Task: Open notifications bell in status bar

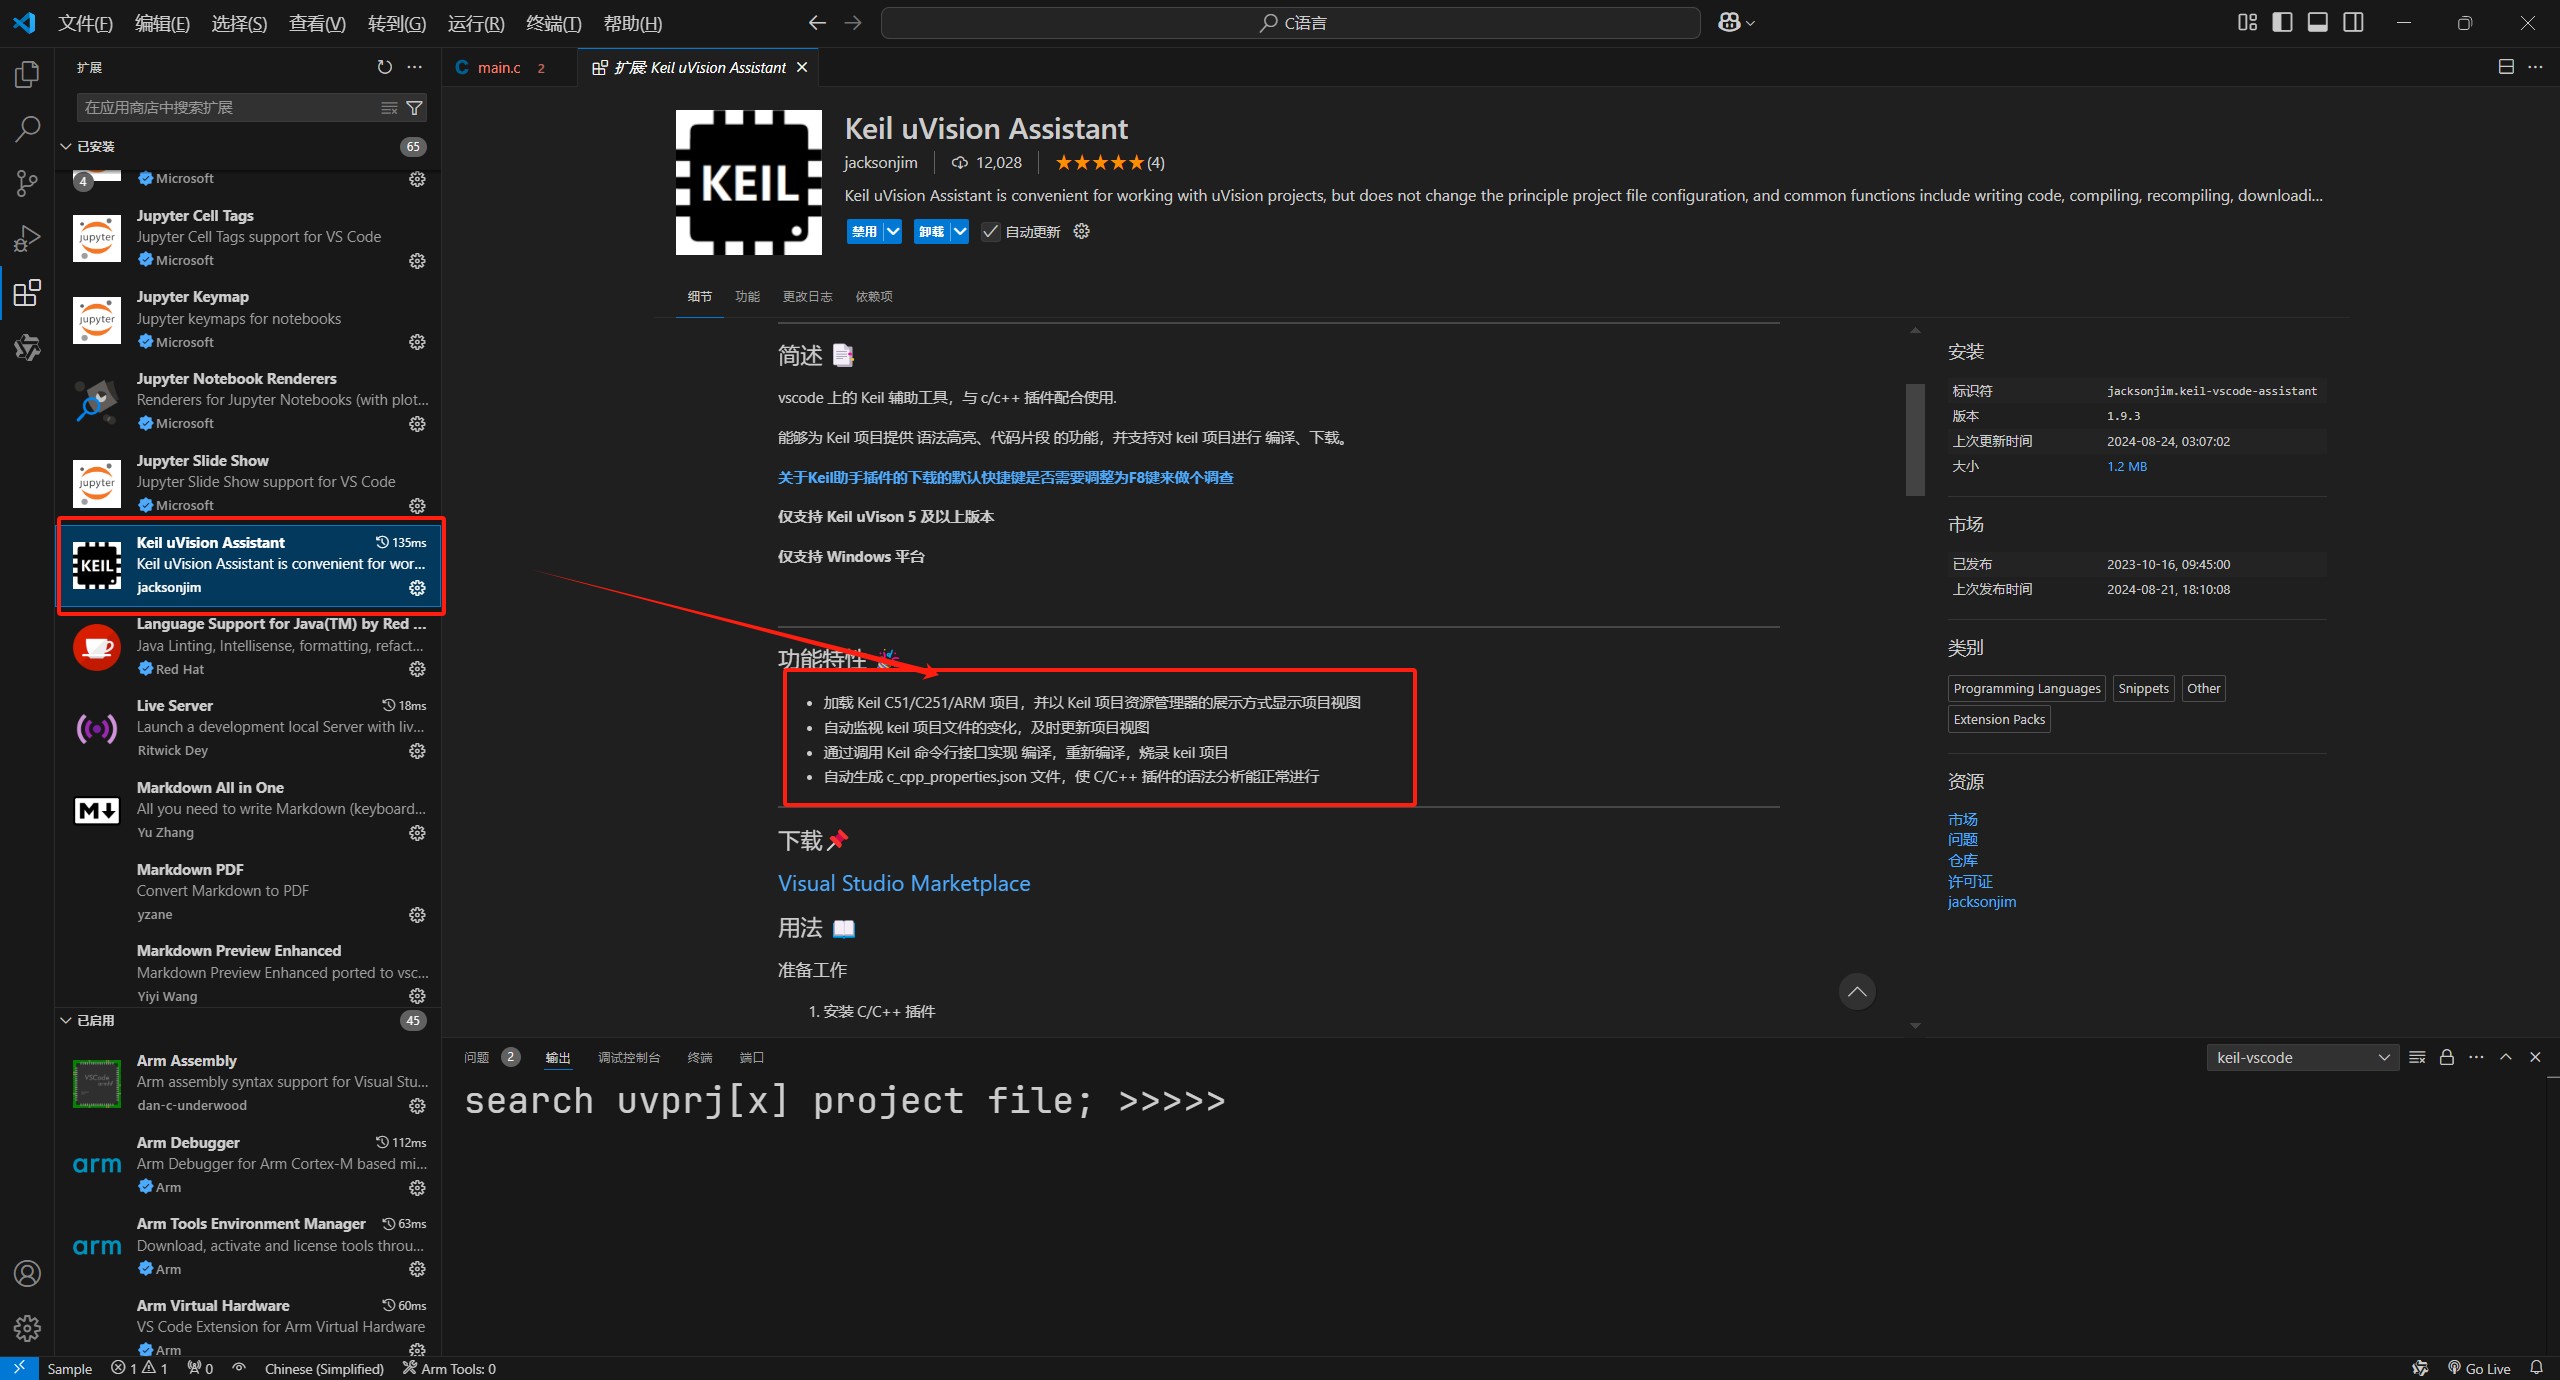Action: coord(2536,1368)
